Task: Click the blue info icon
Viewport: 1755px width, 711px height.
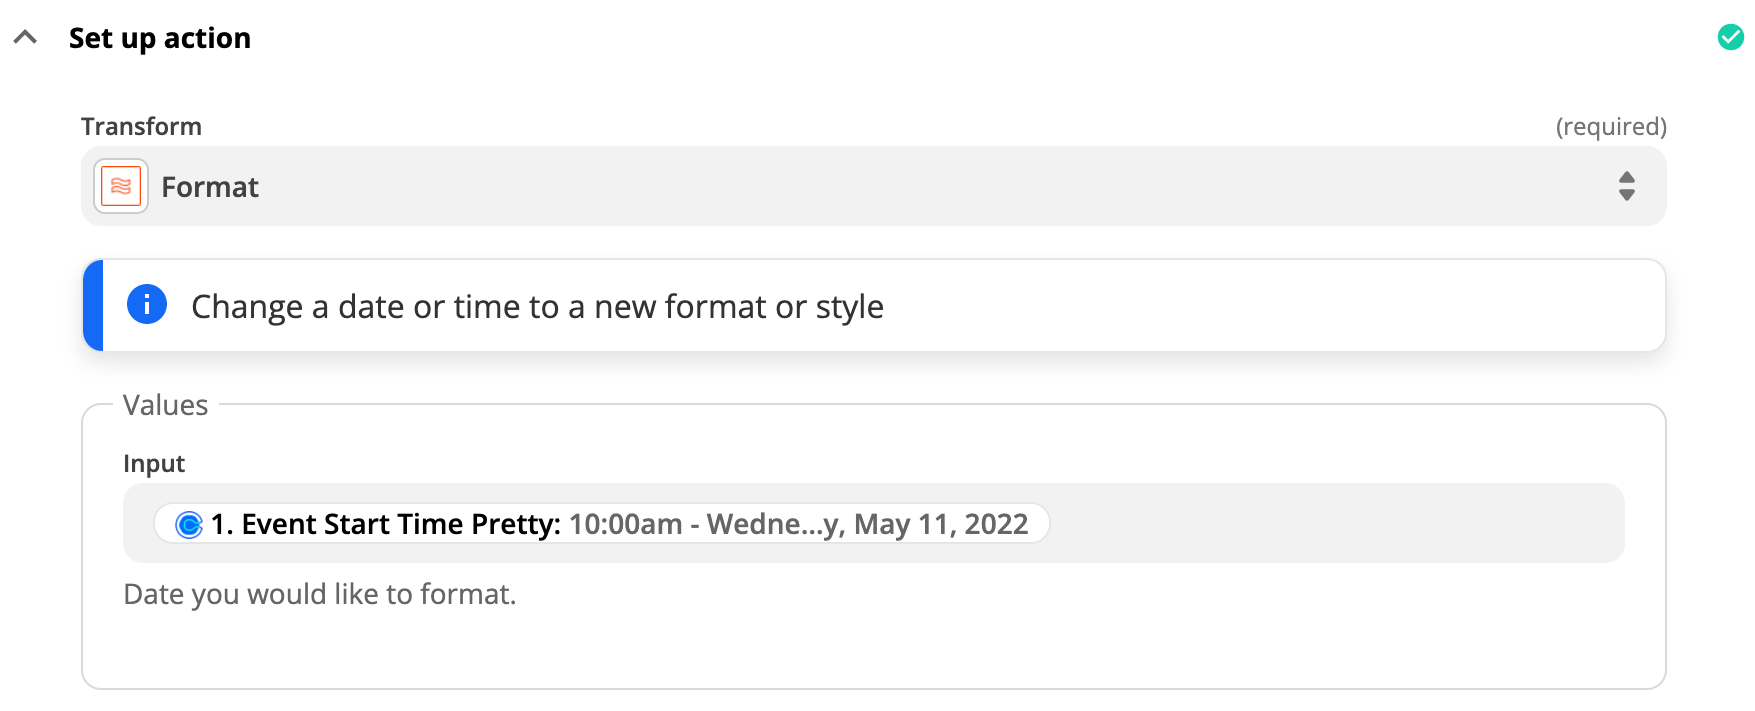Action: (x=147, y=304)
